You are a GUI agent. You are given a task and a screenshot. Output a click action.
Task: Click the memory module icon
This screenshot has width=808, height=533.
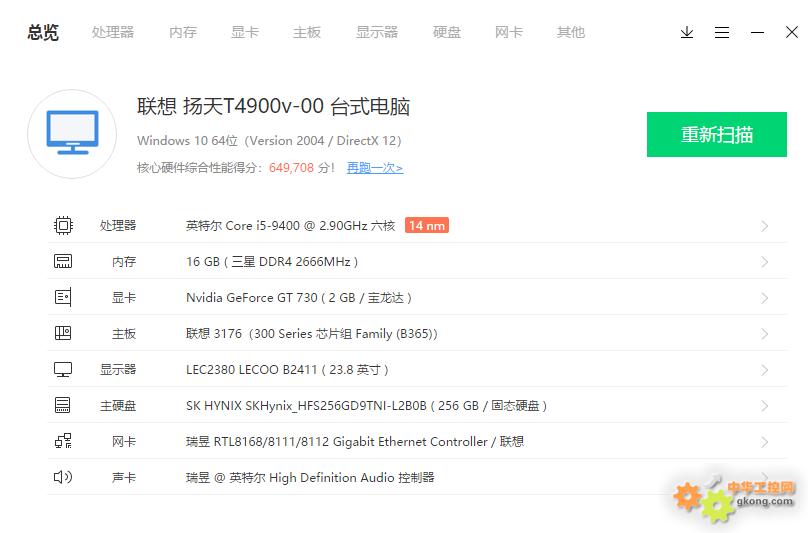63,261
